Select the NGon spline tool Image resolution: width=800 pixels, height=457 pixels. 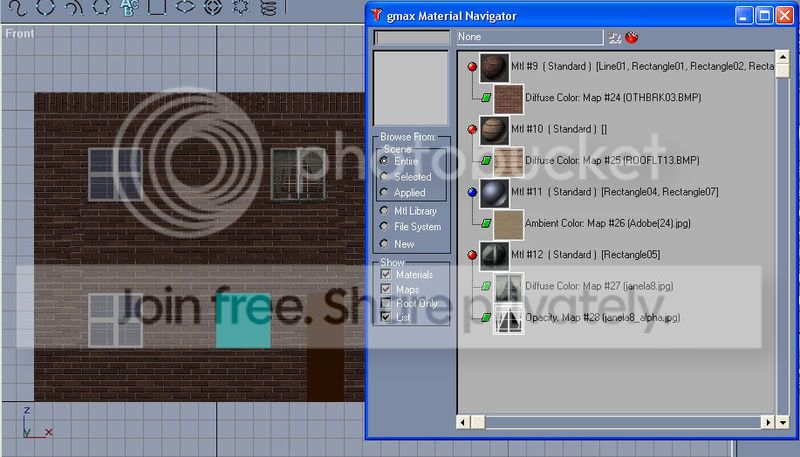tap(101, 7)
